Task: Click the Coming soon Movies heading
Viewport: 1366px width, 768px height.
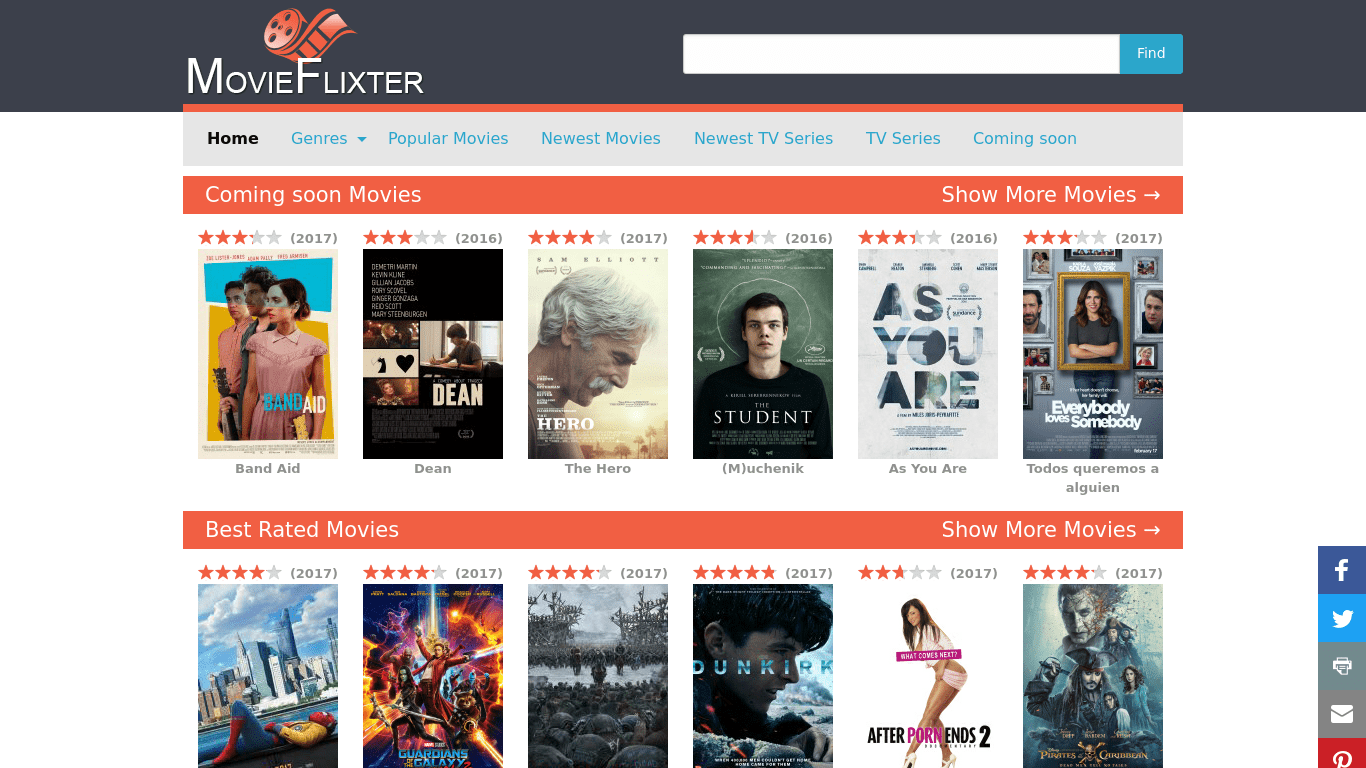Action: (313, 195)
